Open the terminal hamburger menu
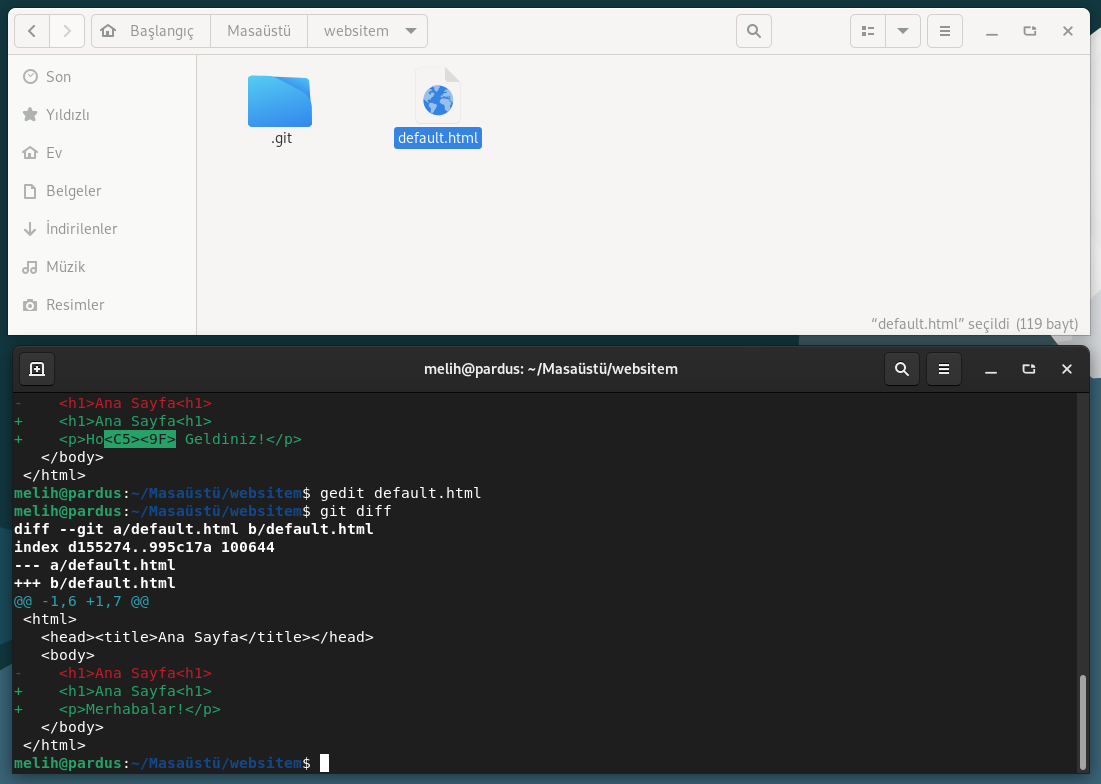Image resolution: width=1101 pixels, height=784 pixels. [944, 369]
